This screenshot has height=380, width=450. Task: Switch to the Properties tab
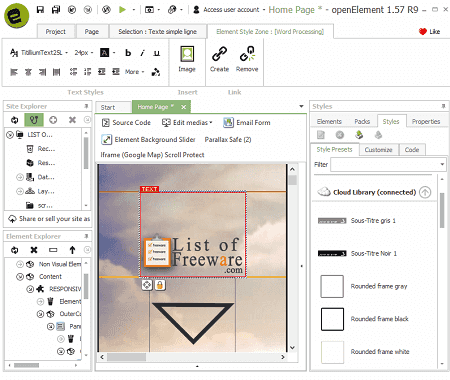click(x=426, y=122)
